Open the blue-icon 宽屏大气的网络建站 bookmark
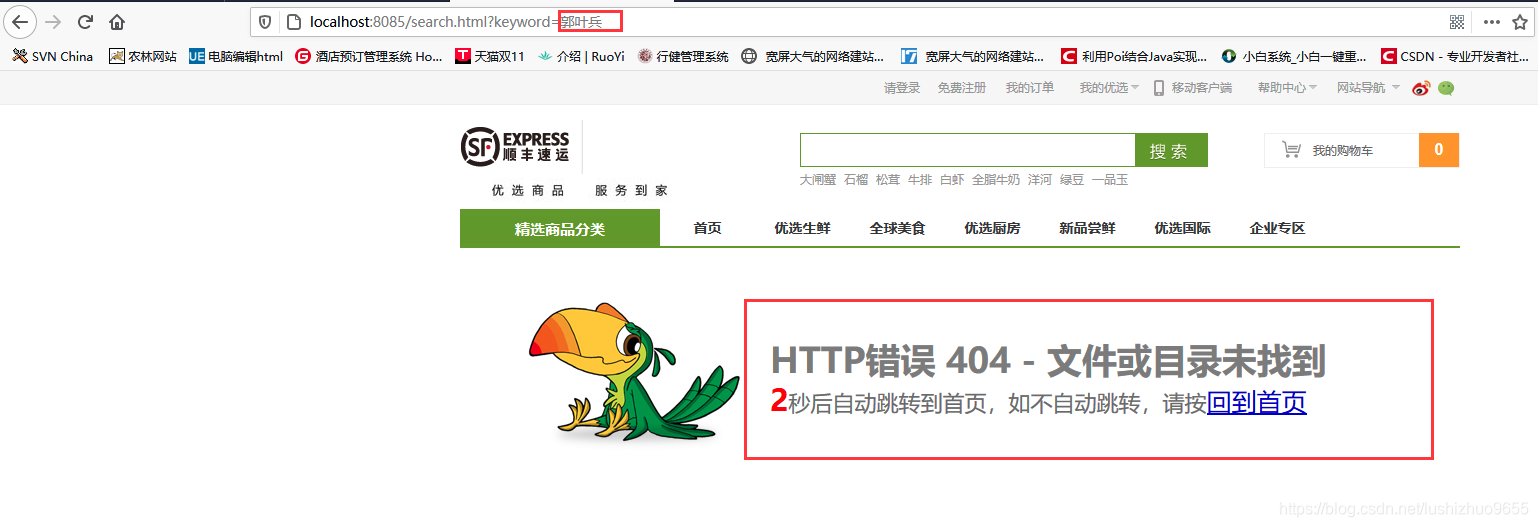Screen dimensions: 1538x527 [x=973, y=56]
